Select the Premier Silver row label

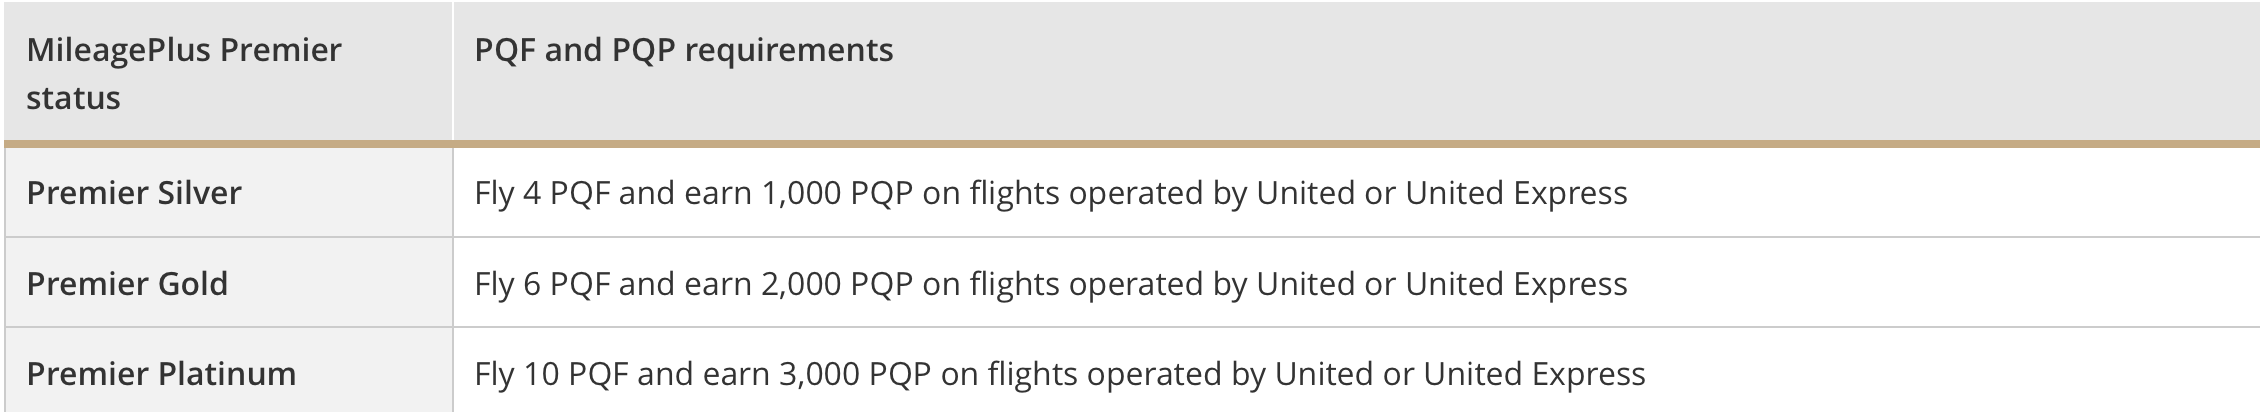pos(134,193)
